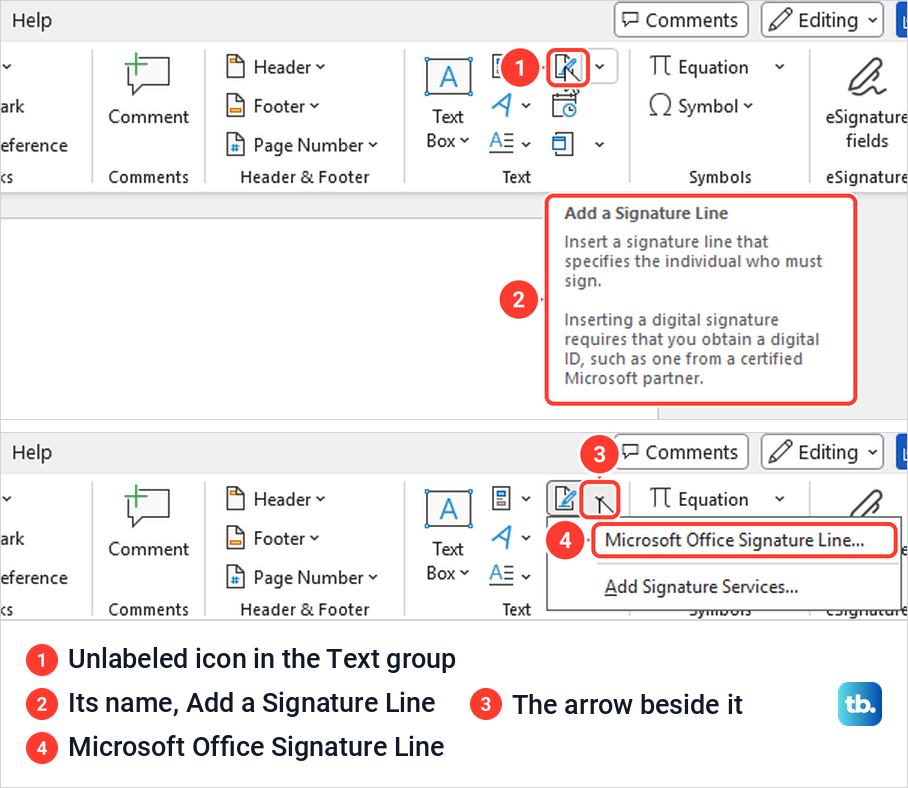Image resolution: width=908 pixels, height=788 pixels.
Task: Click Quick Parts icon in the lower ribbon
Action: tap(501, 499)
